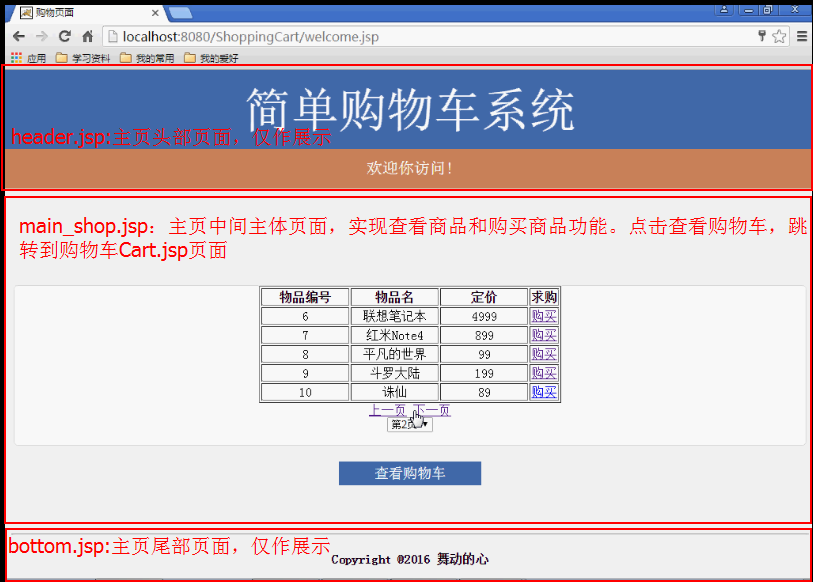Click the key icon in address bar
The height and width of the screenshot is (582, 813).
tap(762, 36)
